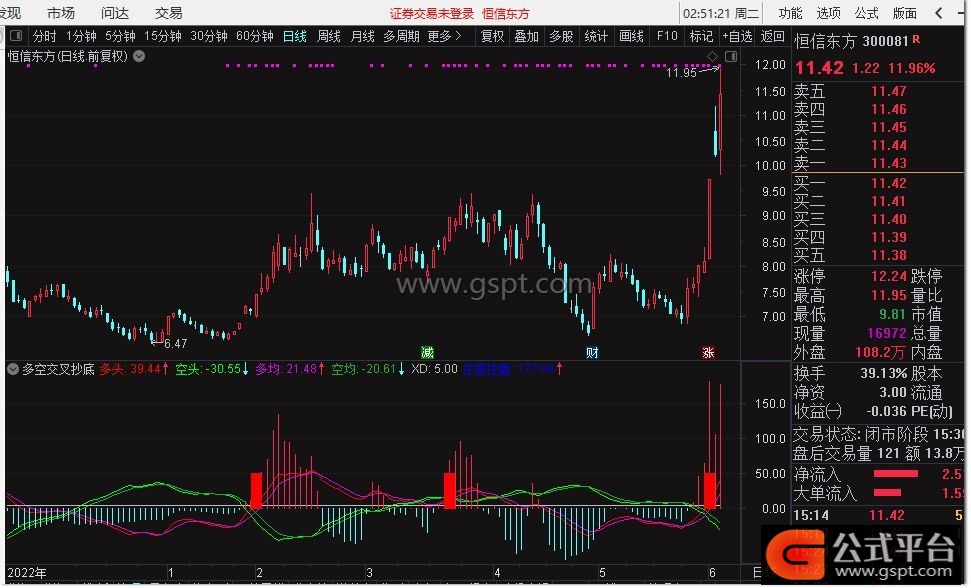This screenshot has height=588, width=971.
Task: Select the 日线 daily period
Action: click(x=295, y=37)
